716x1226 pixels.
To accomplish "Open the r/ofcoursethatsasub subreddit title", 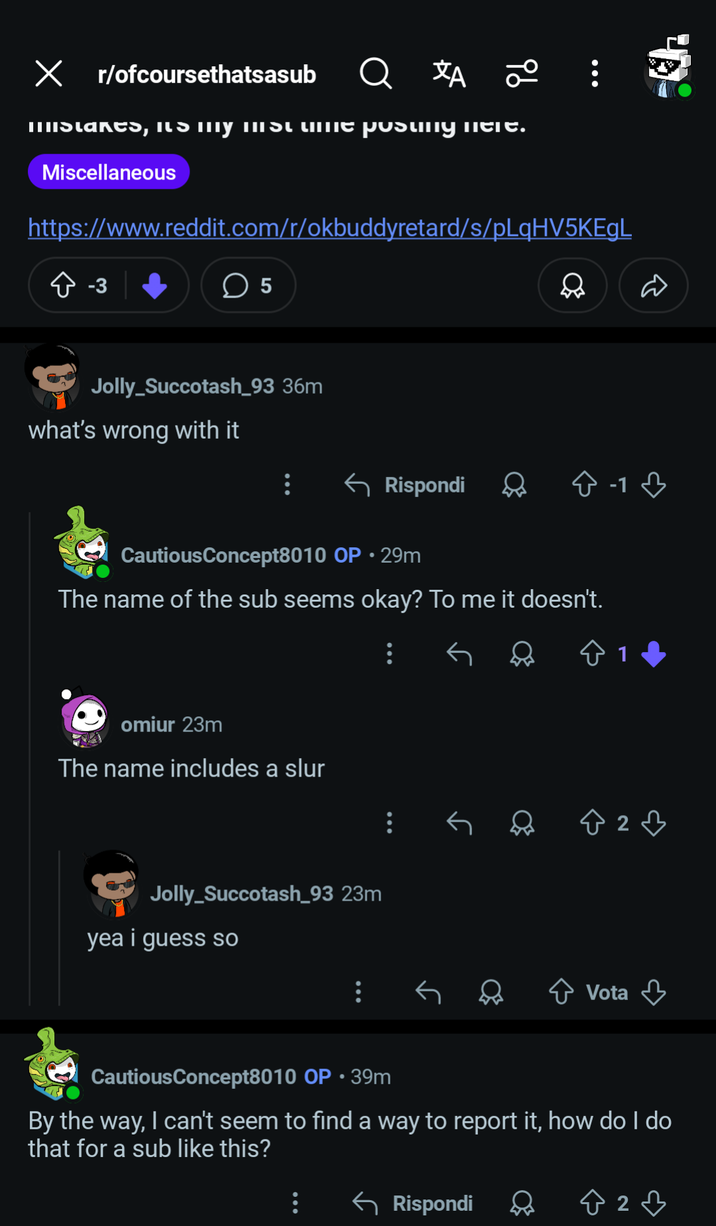I will click(207, 73).
